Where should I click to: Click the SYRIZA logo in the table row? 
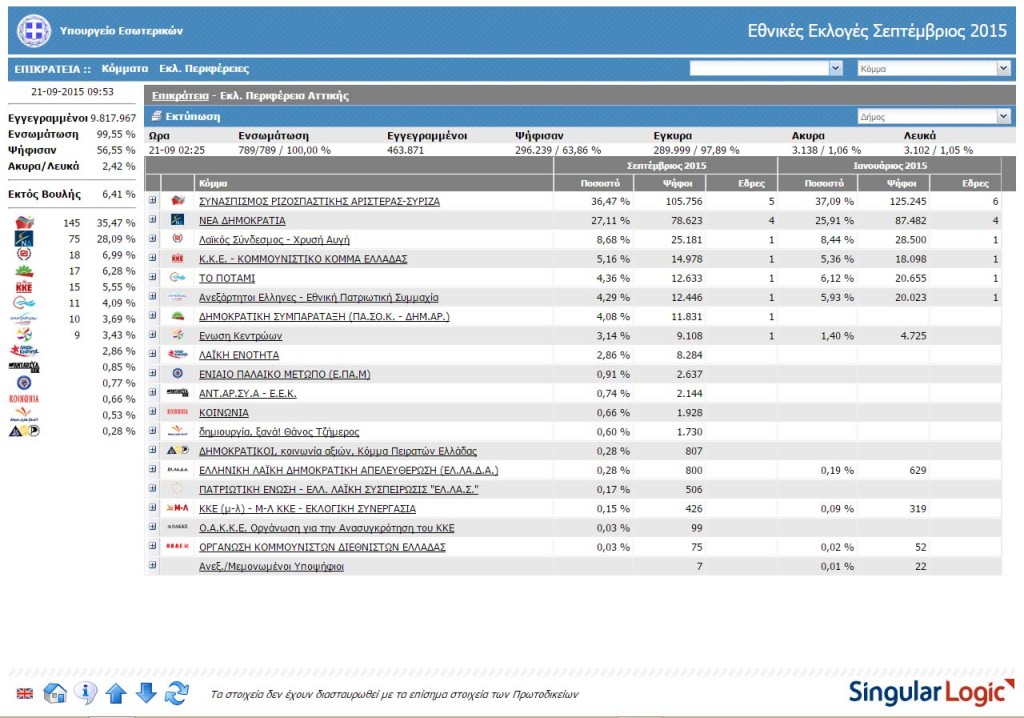[178, 201]
